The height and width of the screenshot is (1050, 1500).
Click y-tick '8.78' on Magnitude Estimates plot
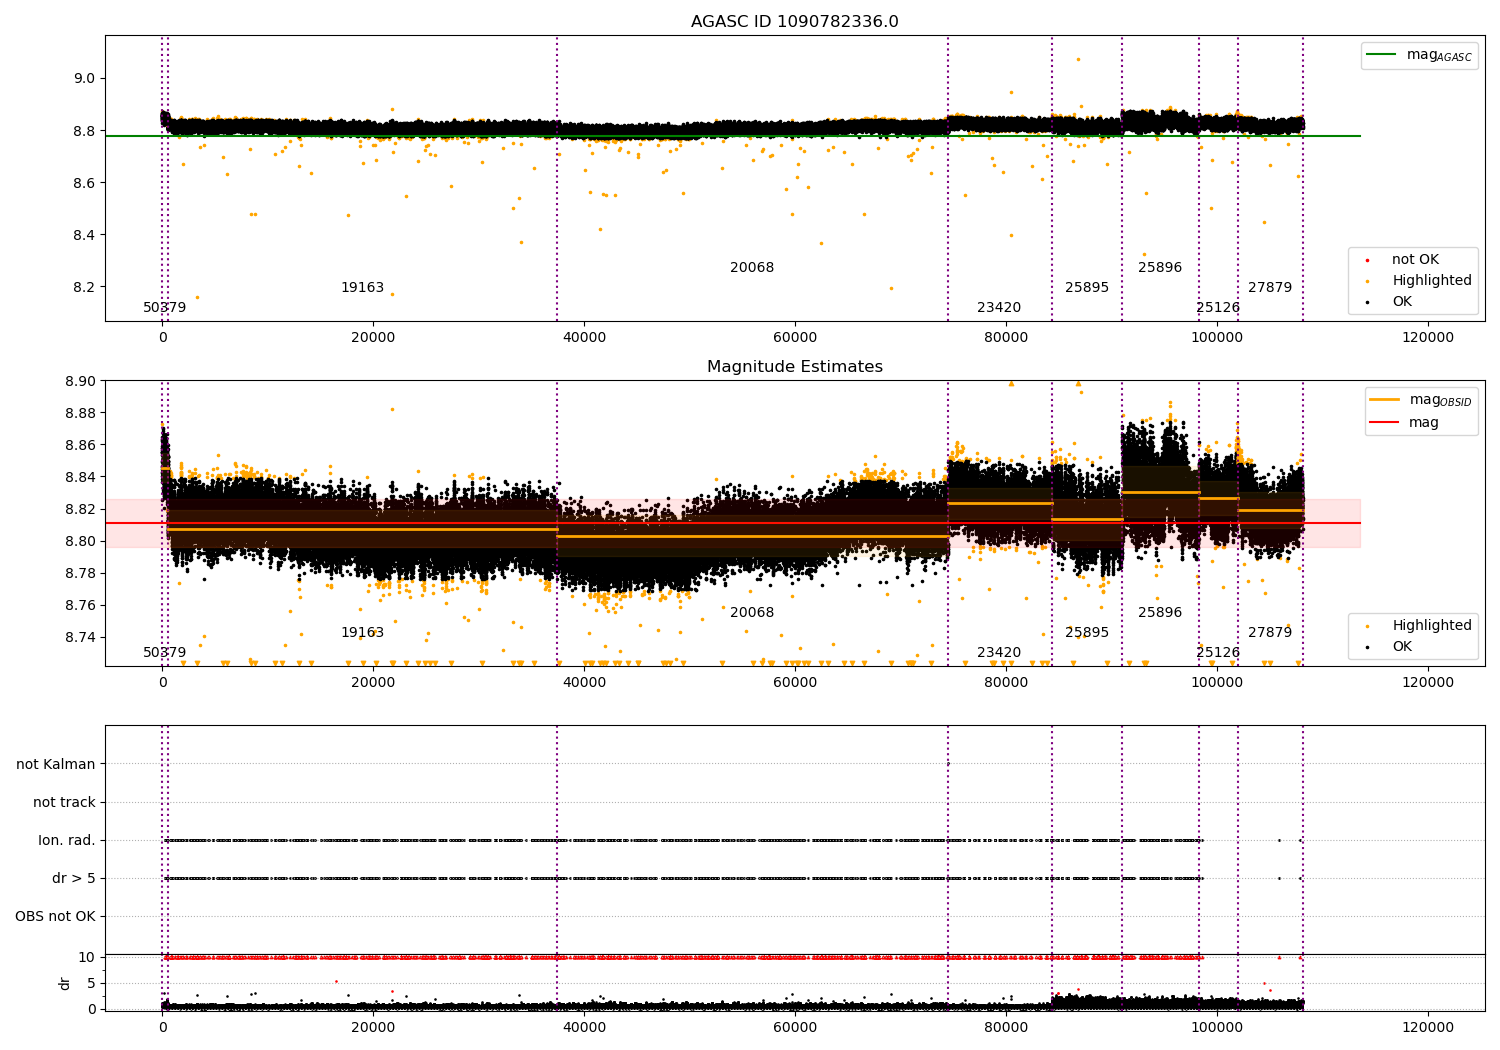pos(81,573)
